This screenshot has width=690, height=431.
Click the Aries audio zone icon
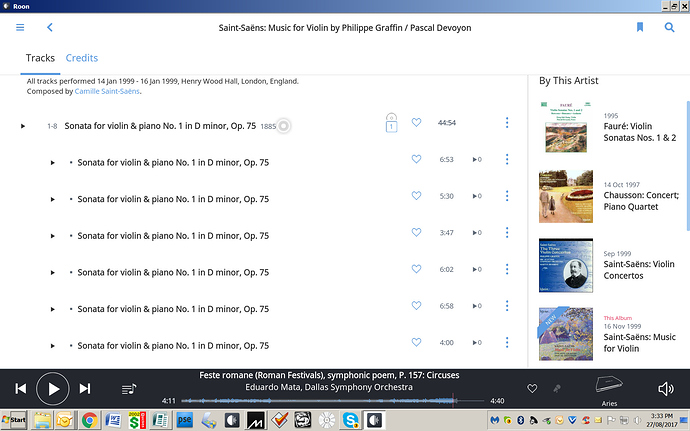pyautogui.click(x=609, y=385)
